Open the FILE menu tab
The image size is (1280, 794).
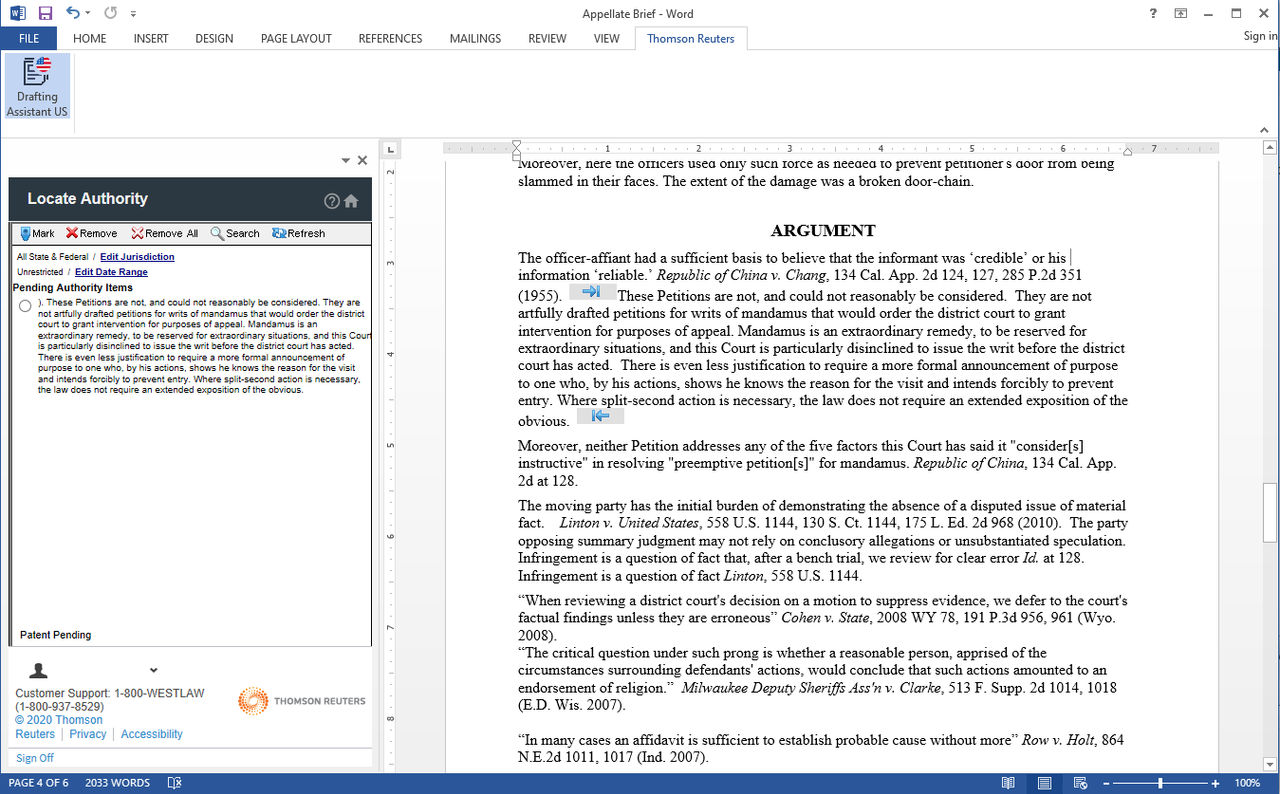[29, 38]
